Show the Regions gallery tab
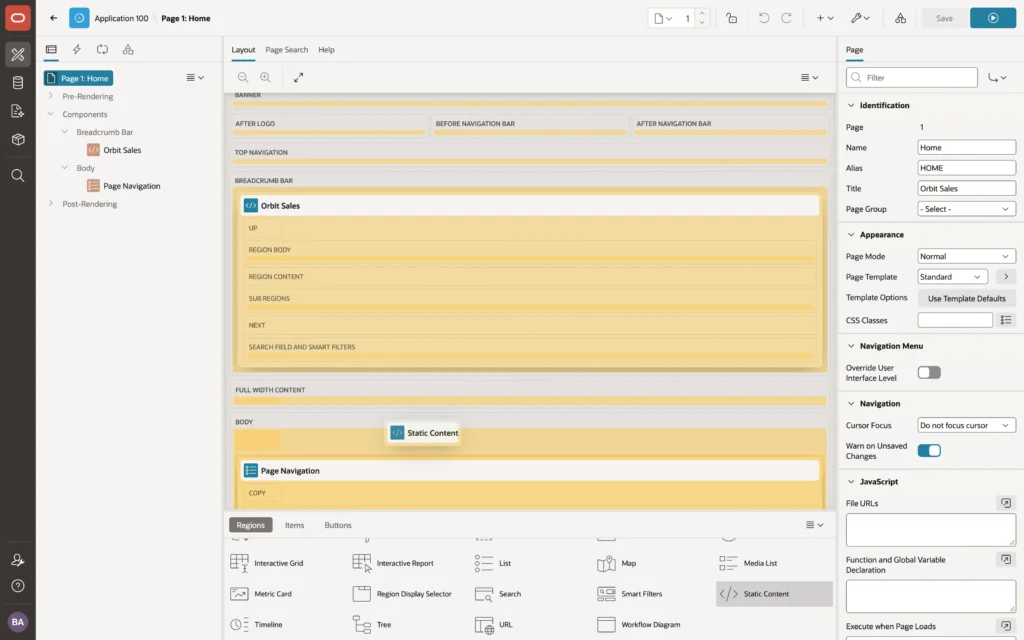This screenshot has height=640, width=1024. [x=250, y=525]
